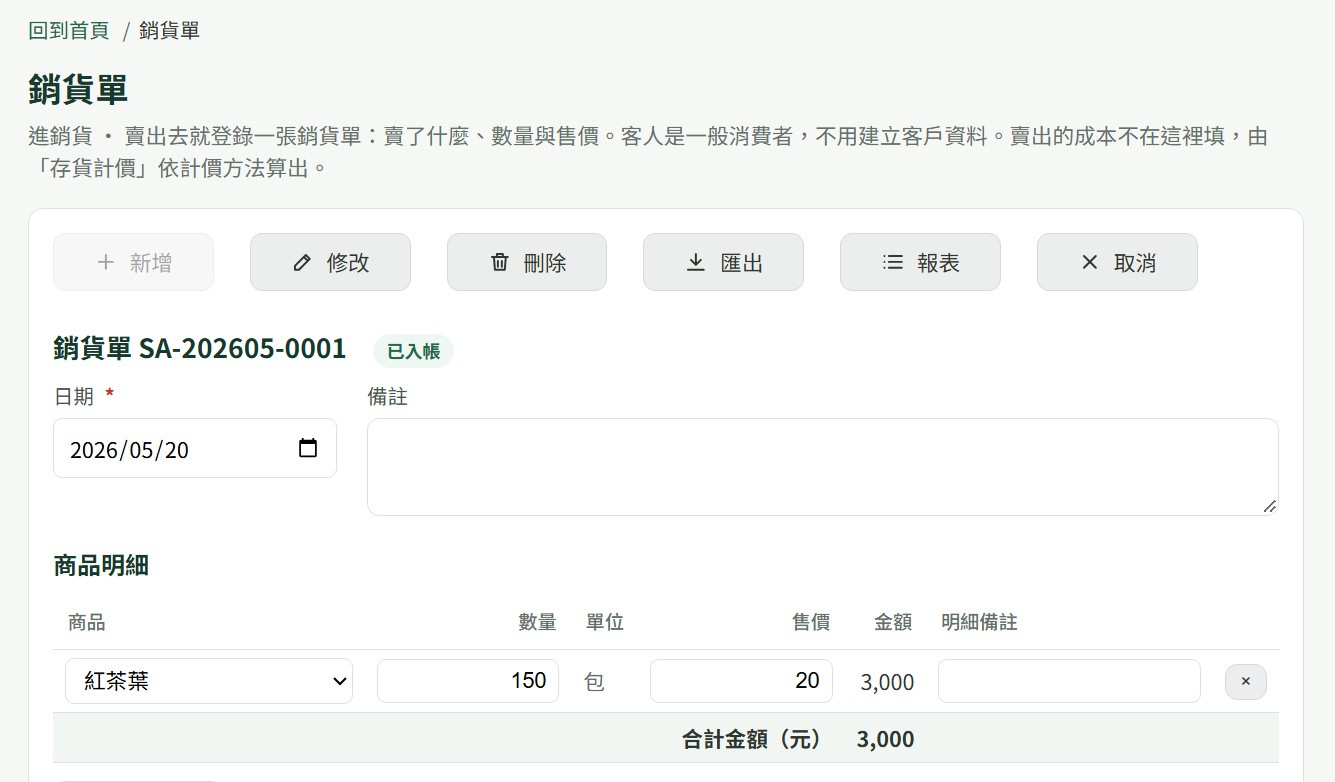This screenshot has width=1335, height=782.
Task: Go back via 回到首頁 breadcrumb
Action: pyautogui.click(x=69, y=30)
